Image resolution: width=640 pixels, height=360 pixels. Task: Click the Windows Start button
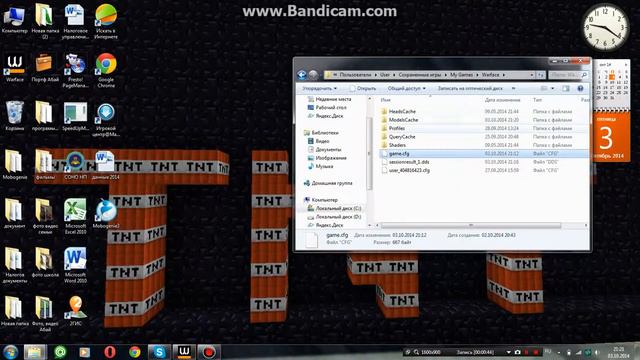pyautogui.click(x=10, y=351)
